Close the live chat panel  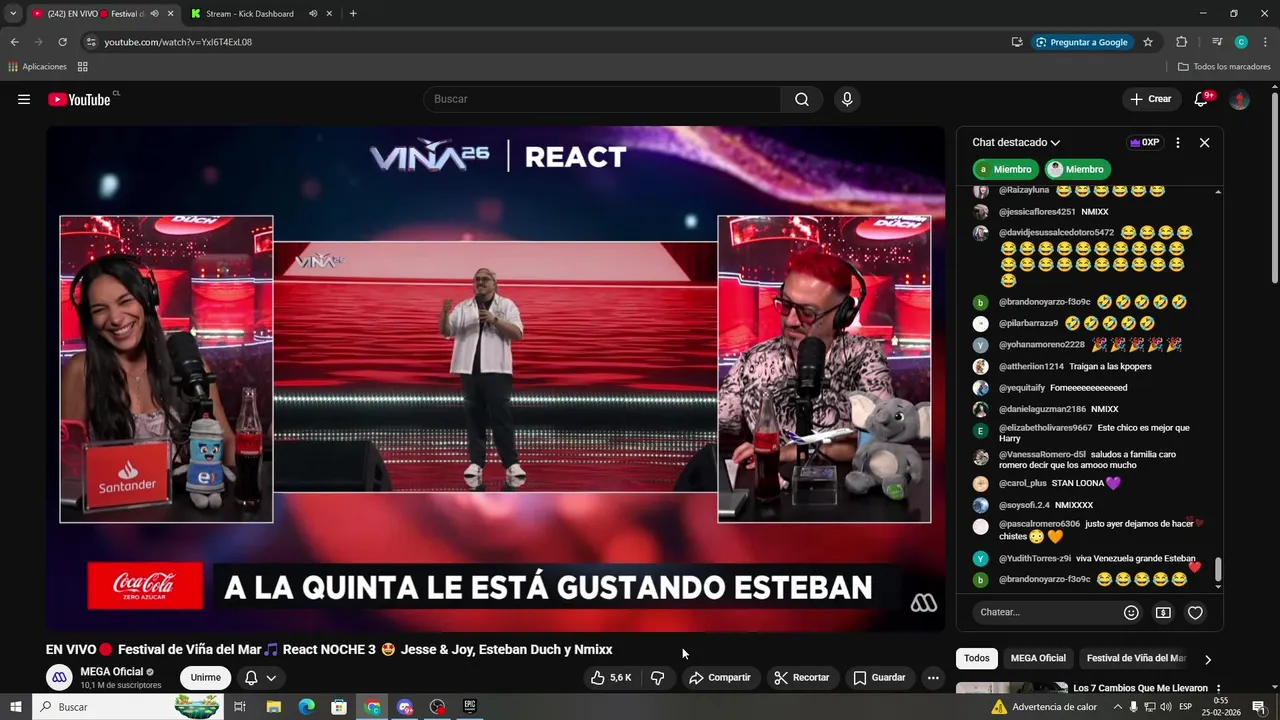click(1205, 143)
